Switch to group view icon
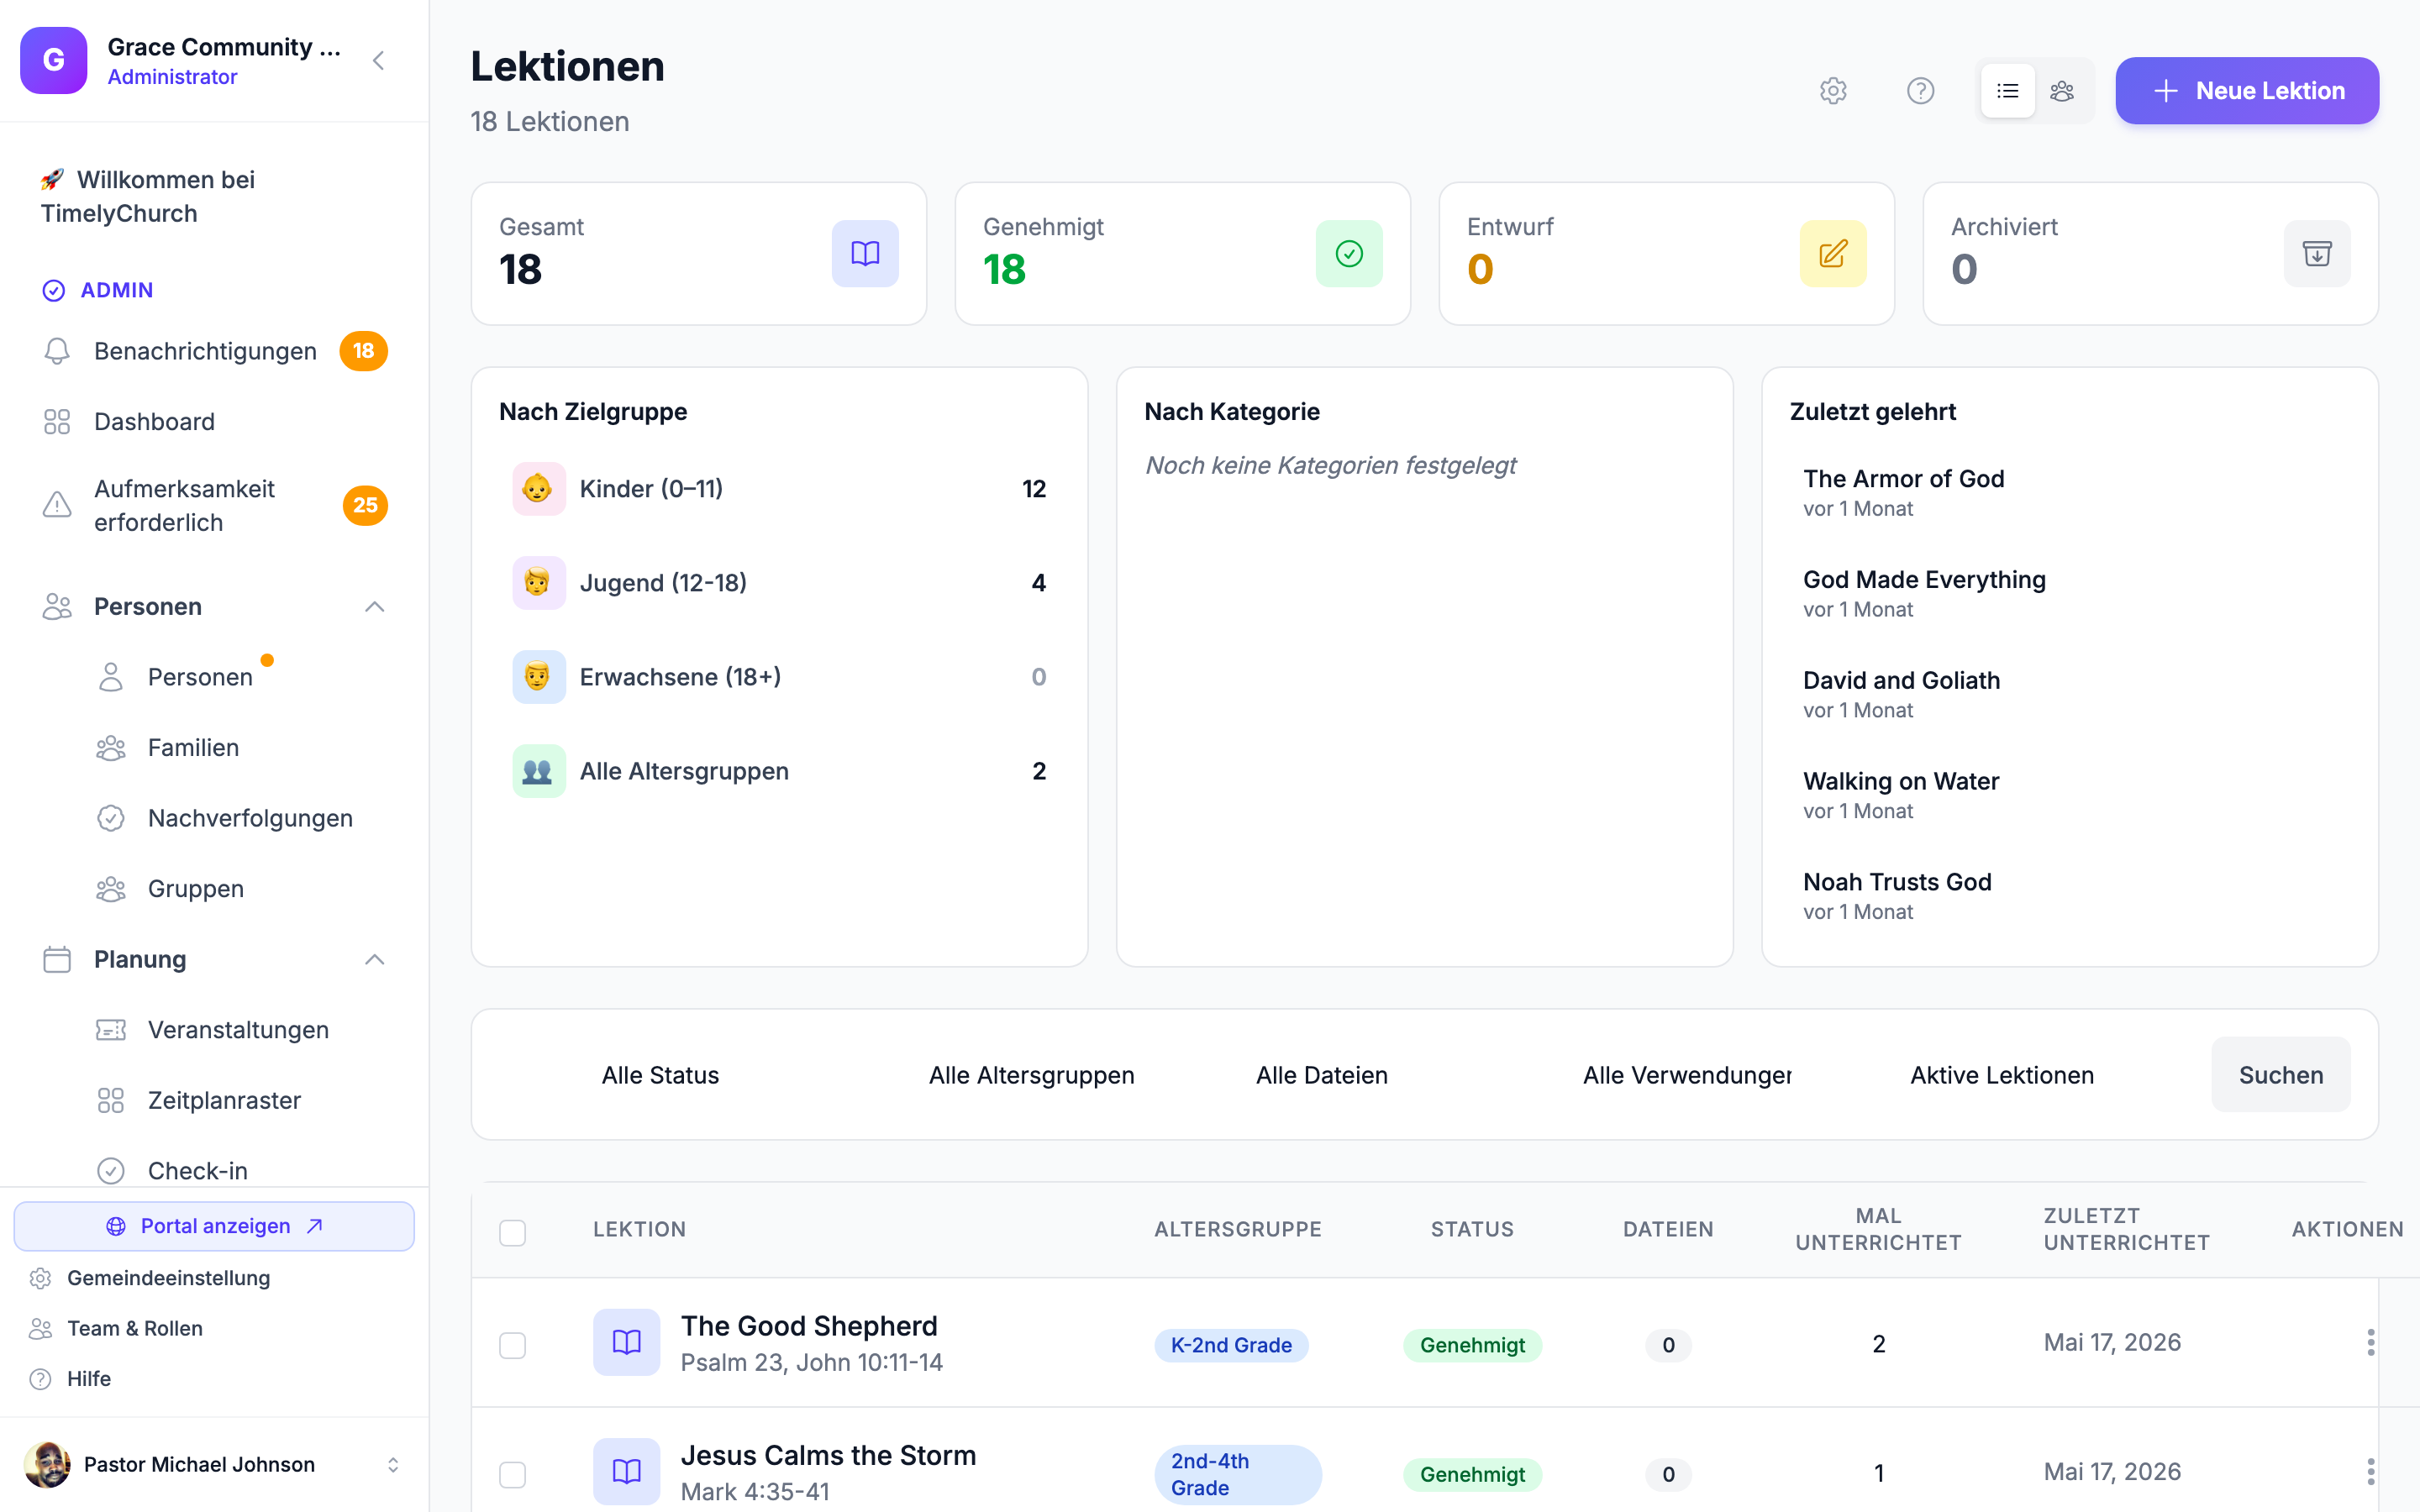Image resolution: width=2420 pixels, height=1512 pixels. pyautogui.click(x=2062, y=91)
